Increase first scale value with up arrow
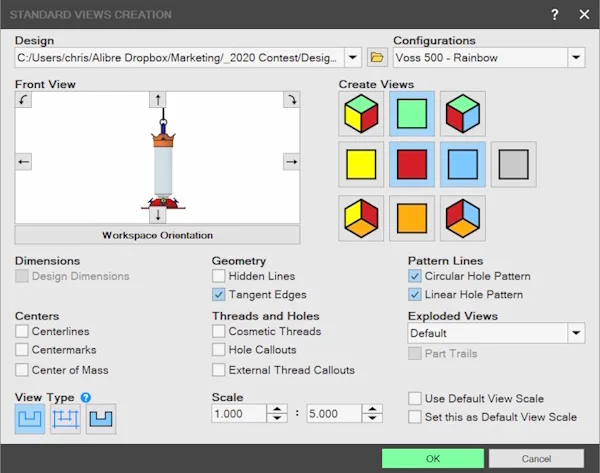Screen dimensions: 600x473 click(277, 409)
